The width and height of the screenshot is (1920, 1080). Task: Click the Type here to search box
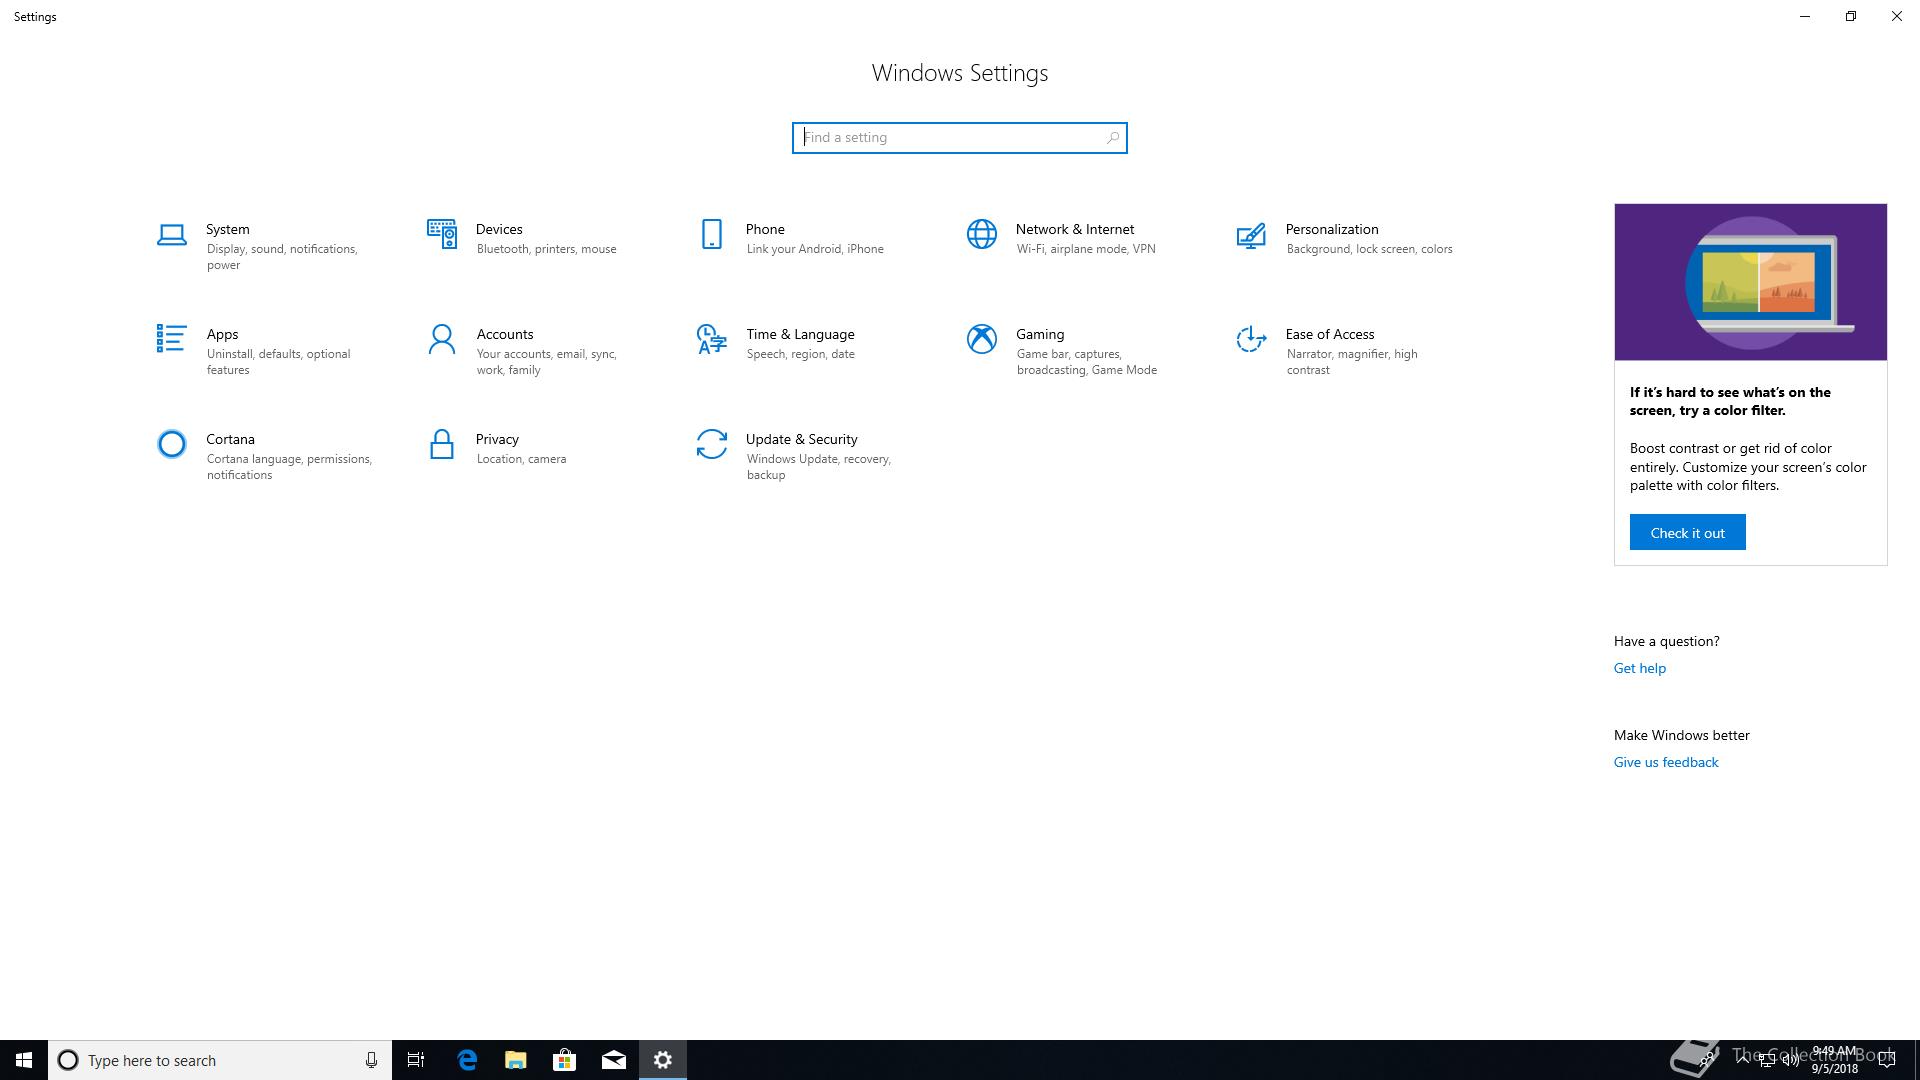click(220, 1060)
